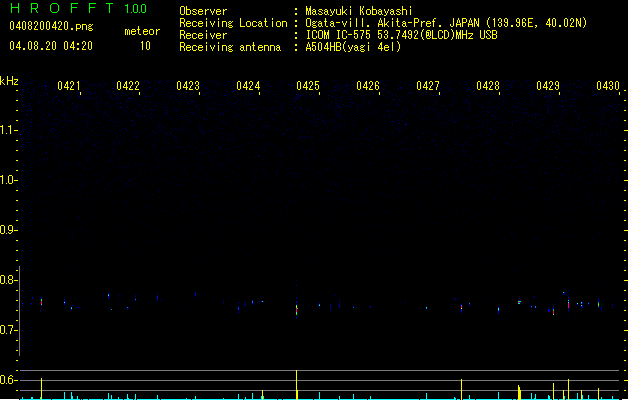The height and width of the screenshot is (400, 629).
Task: Click the meteor count value 10
Action: [x=145, y=46]
